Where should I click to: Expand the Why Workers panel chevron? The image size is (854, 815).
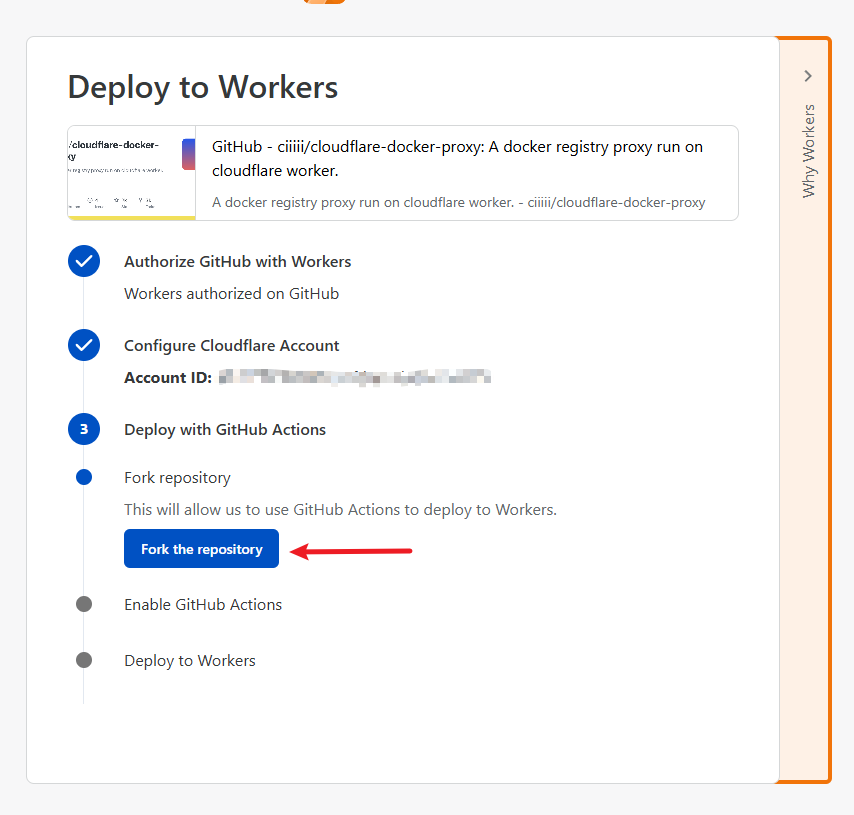coord(808,76)
